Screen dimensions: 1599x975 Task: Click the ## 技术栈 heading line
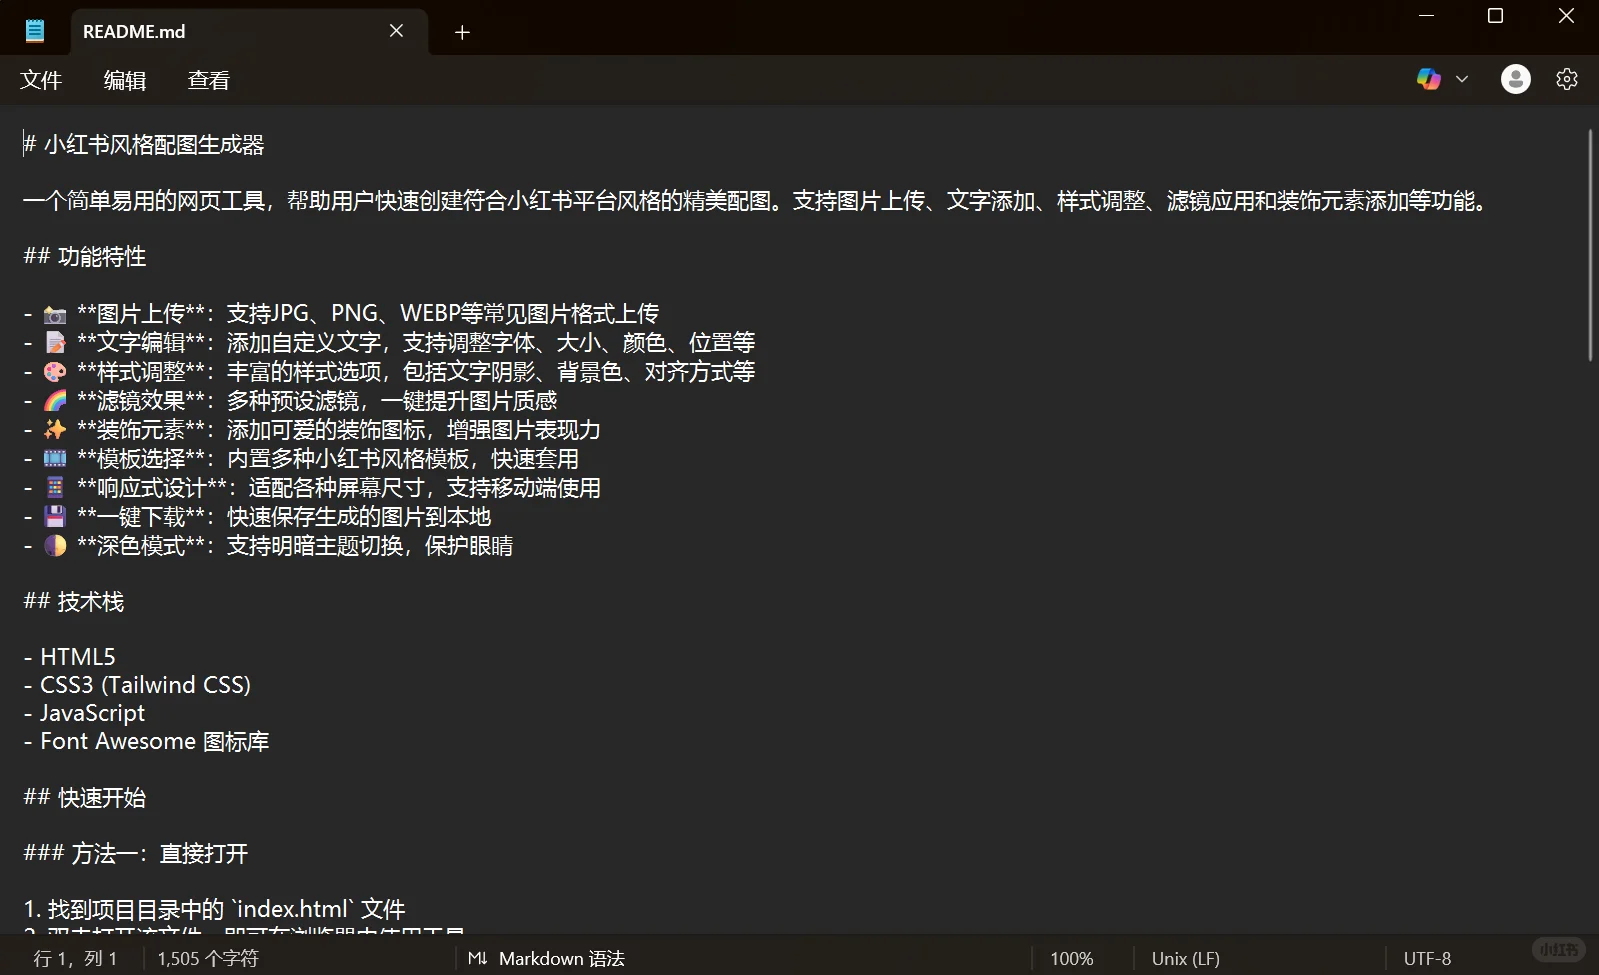coord(74,602)
